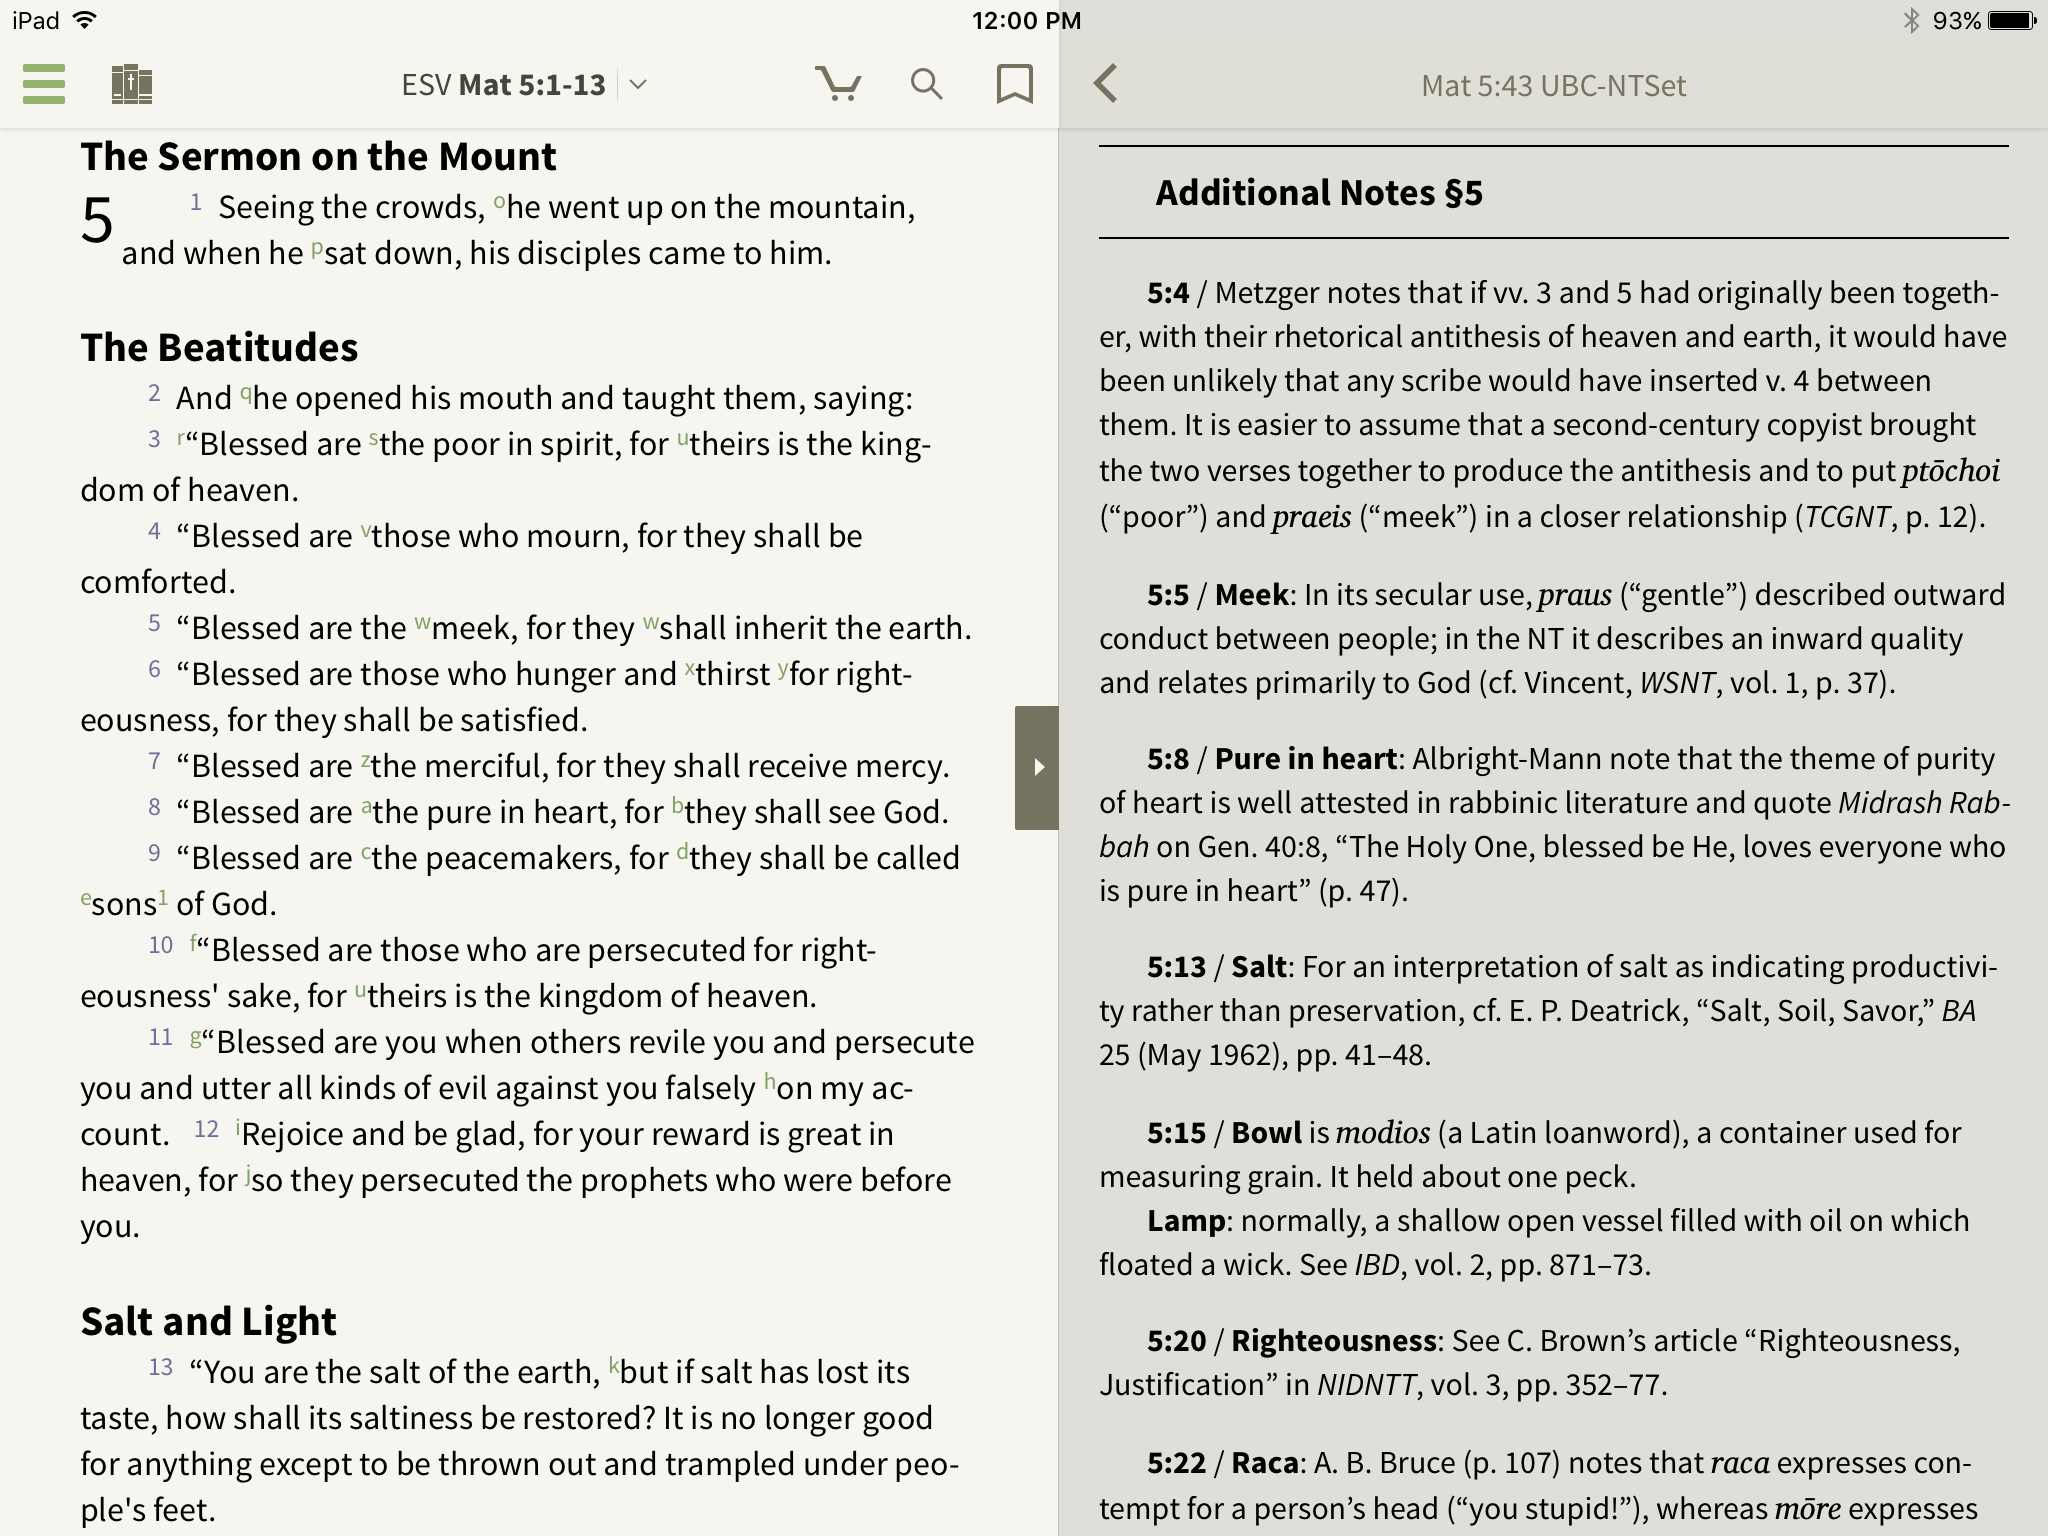Open cross-reference q before 'he opened'
Screen dimensions: 2048x1536
click(x=245, y=393)
